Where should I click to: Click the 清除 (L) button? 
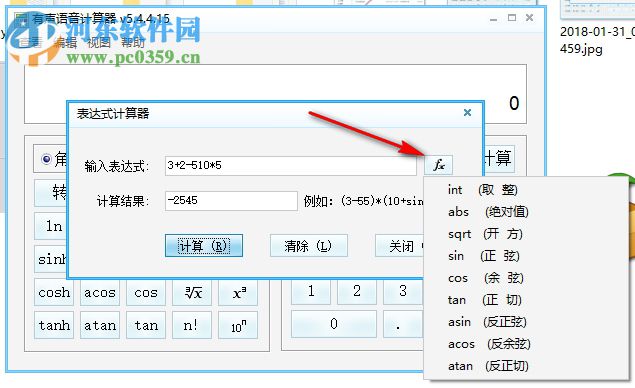click(x=309, y=245)
